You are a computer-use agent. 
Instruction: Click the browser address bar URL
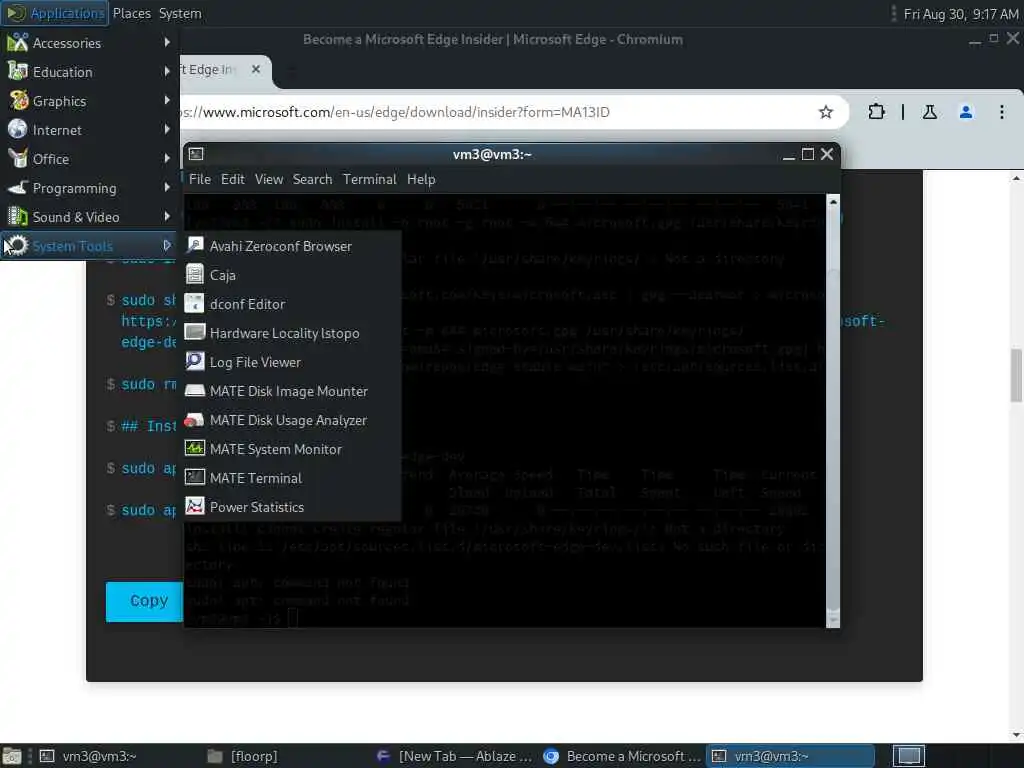tap(394, 112)
